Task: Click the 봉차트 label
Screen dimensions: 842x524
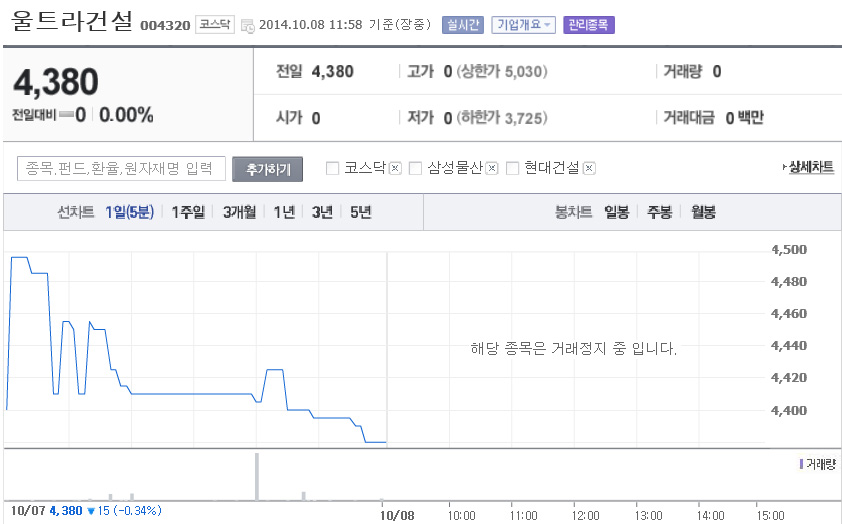Action: click(574, 212)
